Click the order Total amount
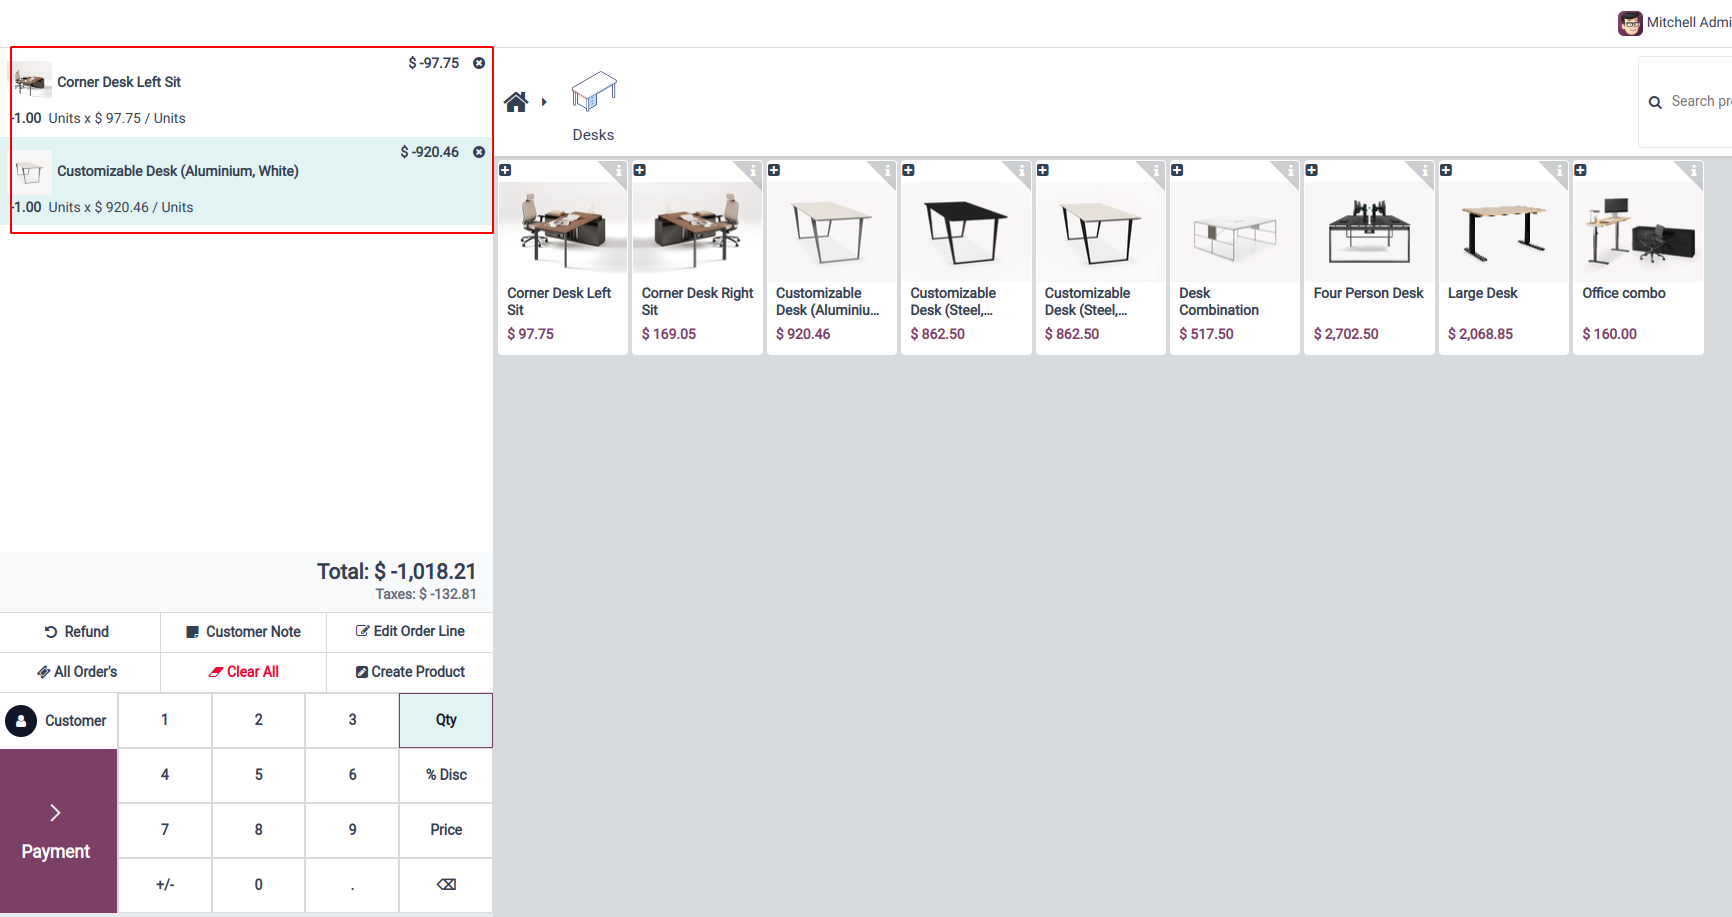 pyautogui.click(x=397, y=572)
